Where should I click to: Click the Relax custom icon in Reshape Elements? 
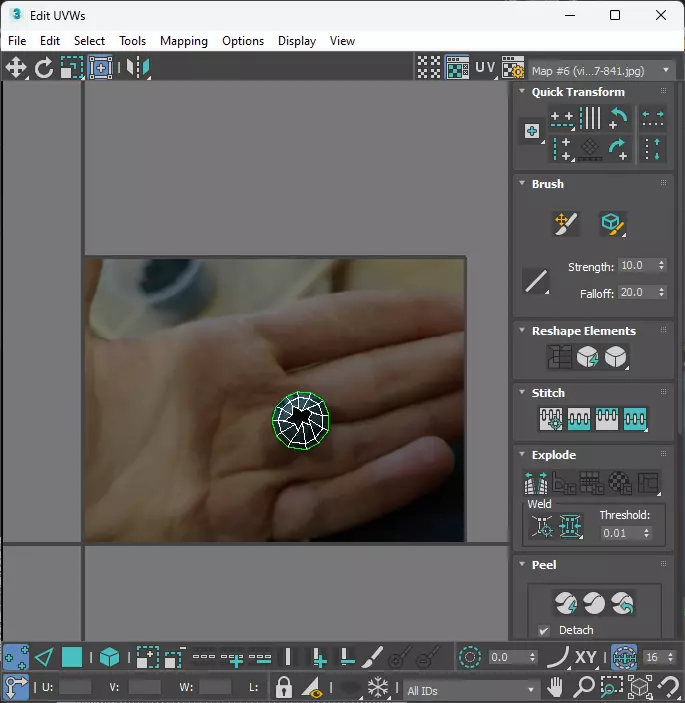(616, 357)
